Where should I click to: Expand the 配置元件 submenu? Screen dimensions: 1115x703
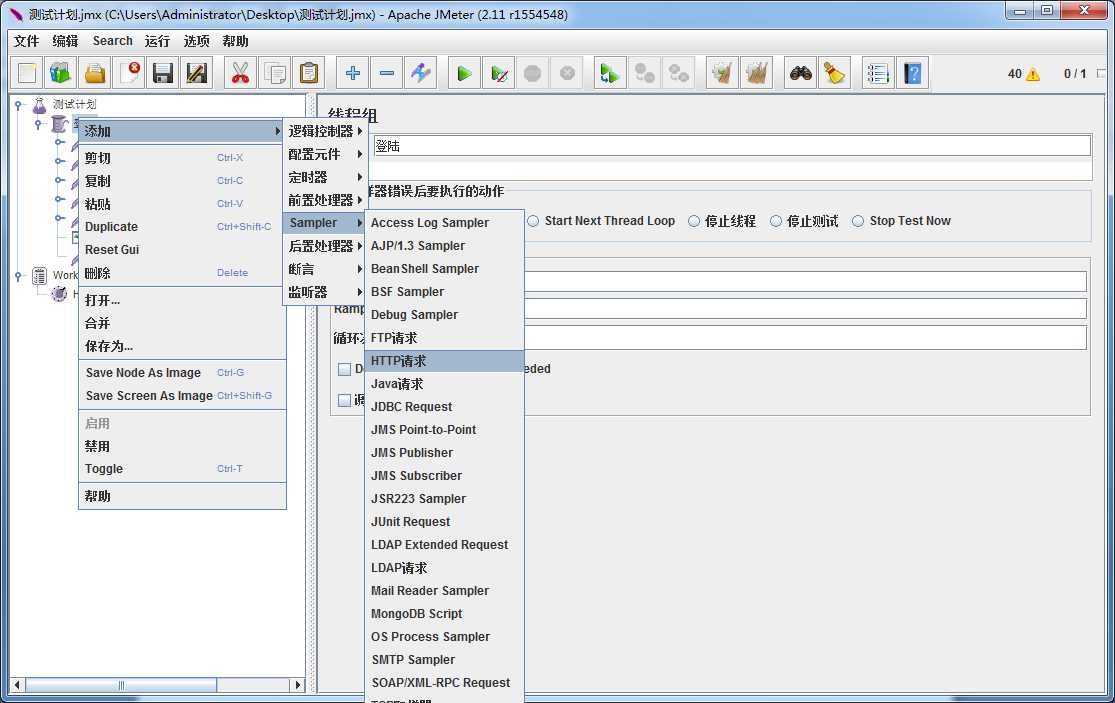click(324, 154)
